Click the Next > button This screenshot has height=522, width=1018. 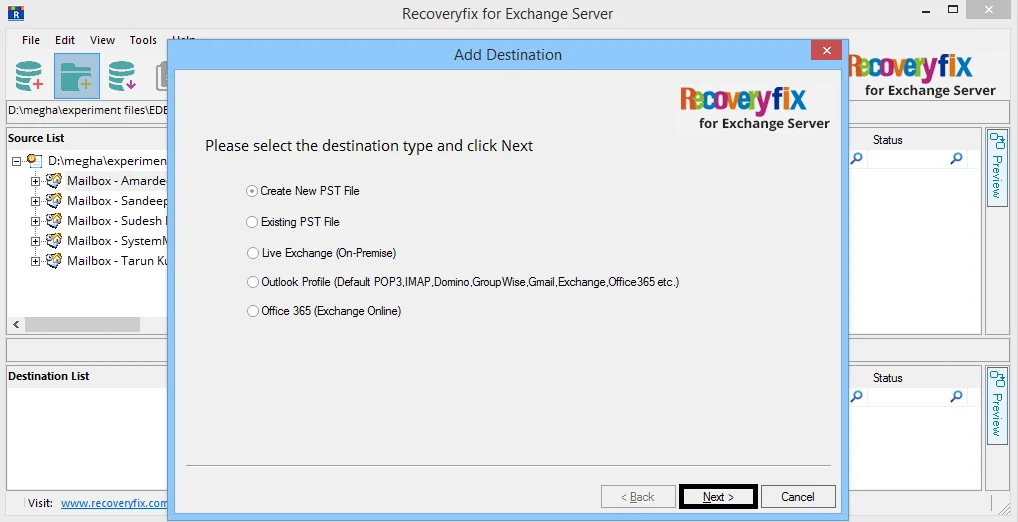click(718, 497)
